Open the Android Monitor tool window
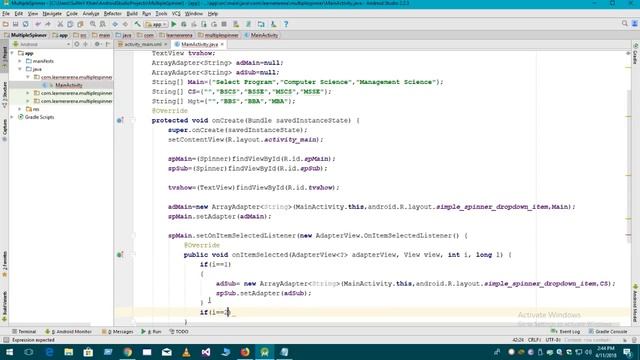640x360 pixels. (x=68, y=331)
